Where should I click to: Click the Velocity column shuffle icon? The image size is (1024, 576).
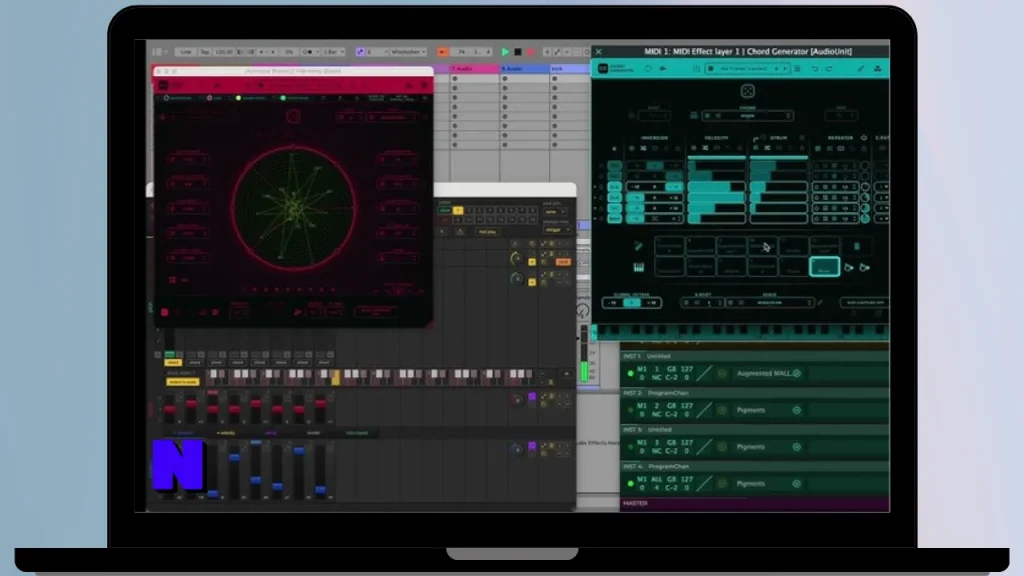[705, 148]
